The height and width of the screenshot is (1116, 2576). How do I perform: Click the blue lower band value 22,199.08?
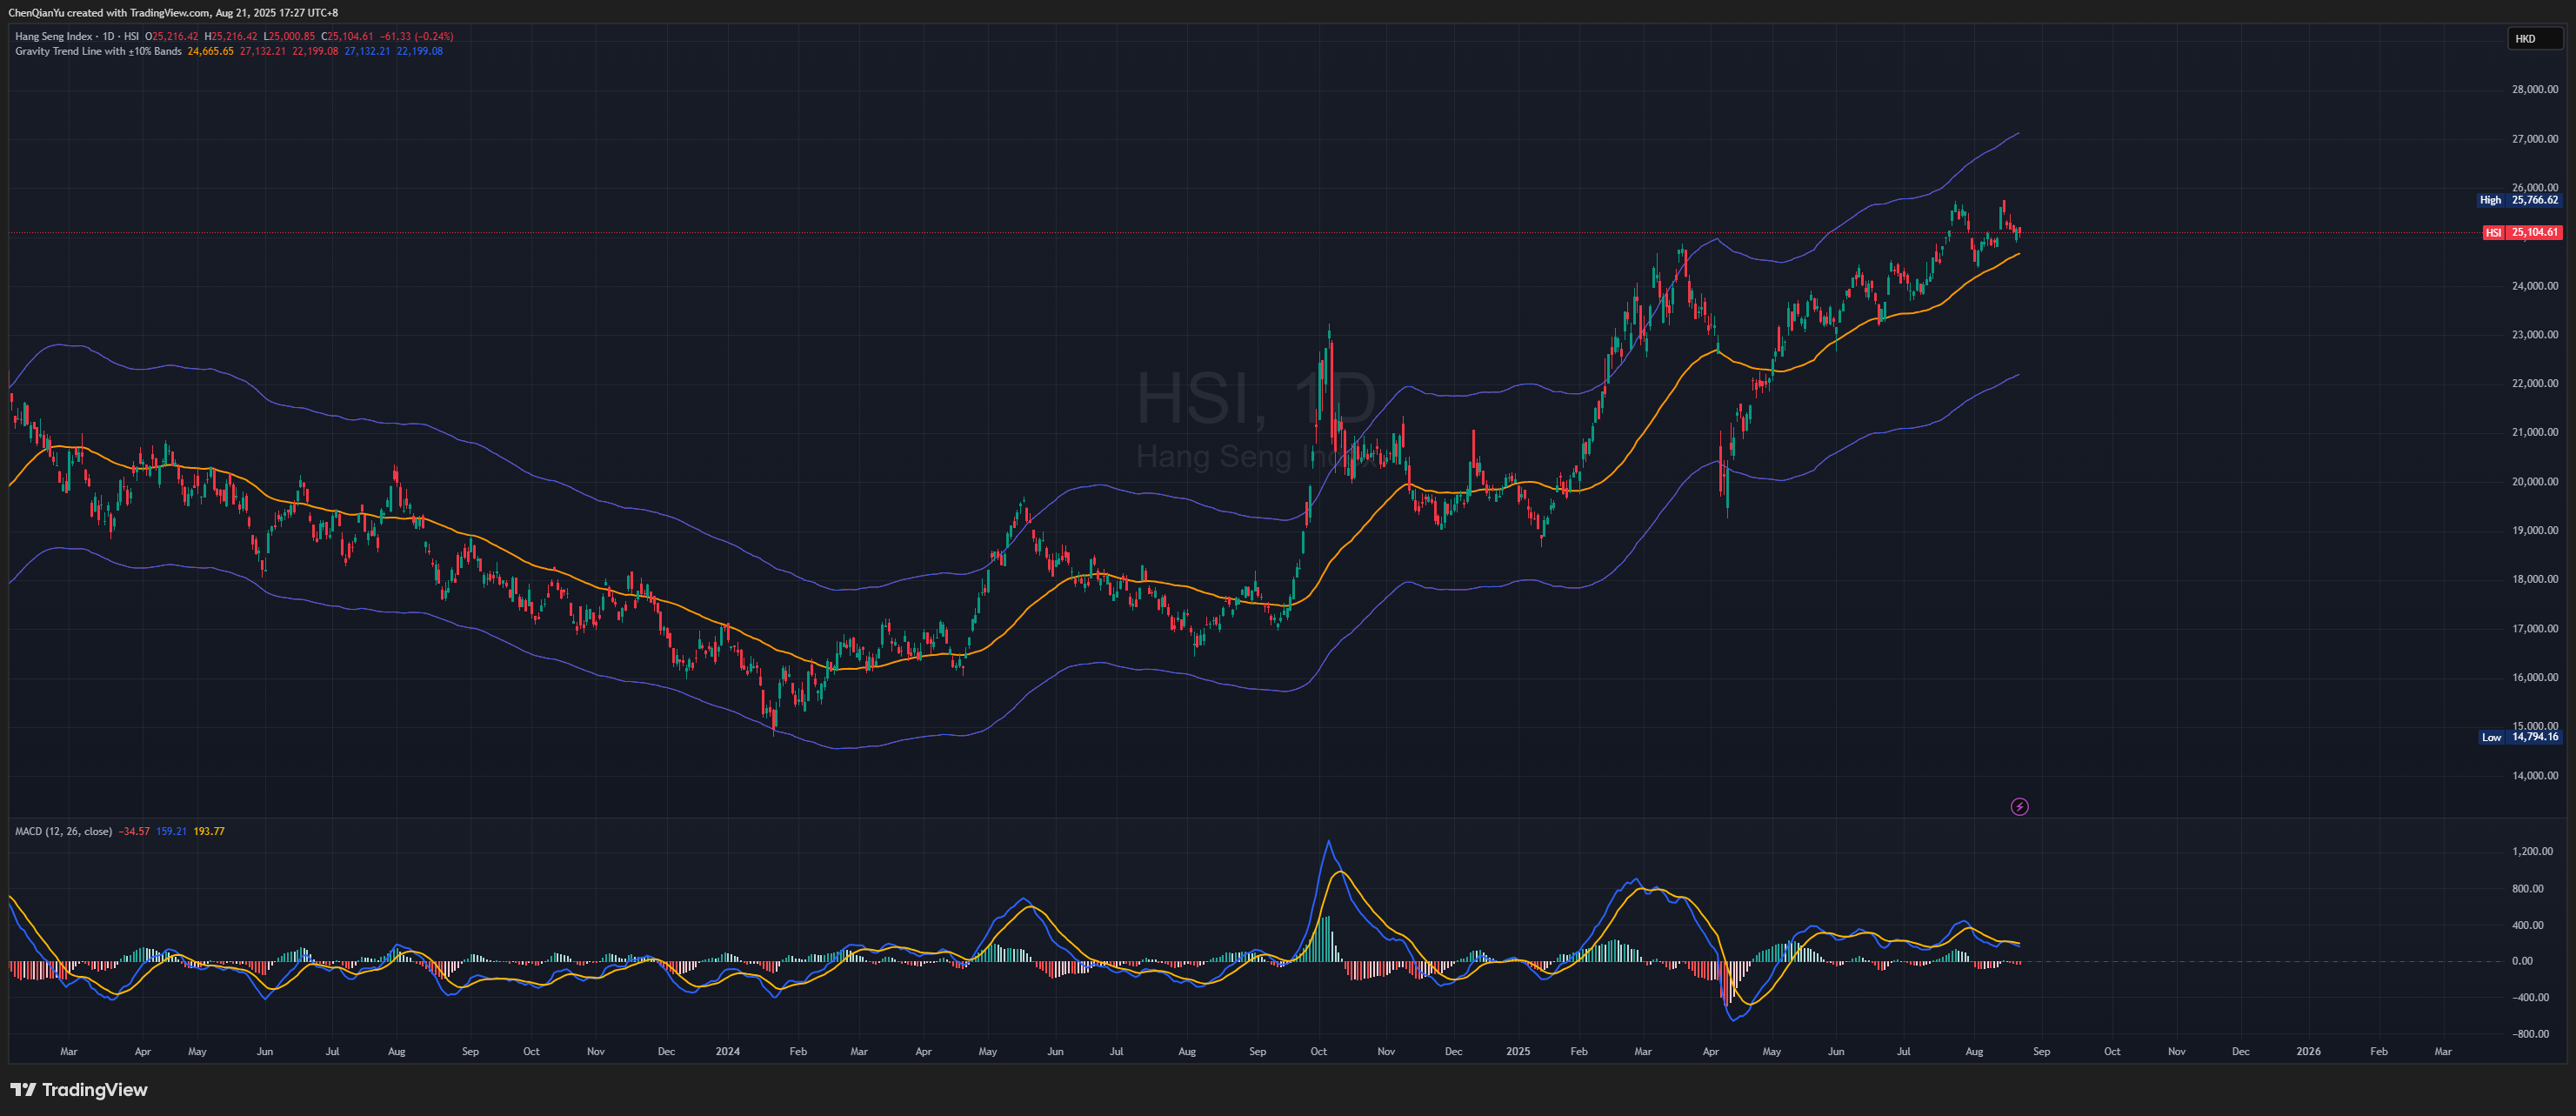(x=420, y=51)
